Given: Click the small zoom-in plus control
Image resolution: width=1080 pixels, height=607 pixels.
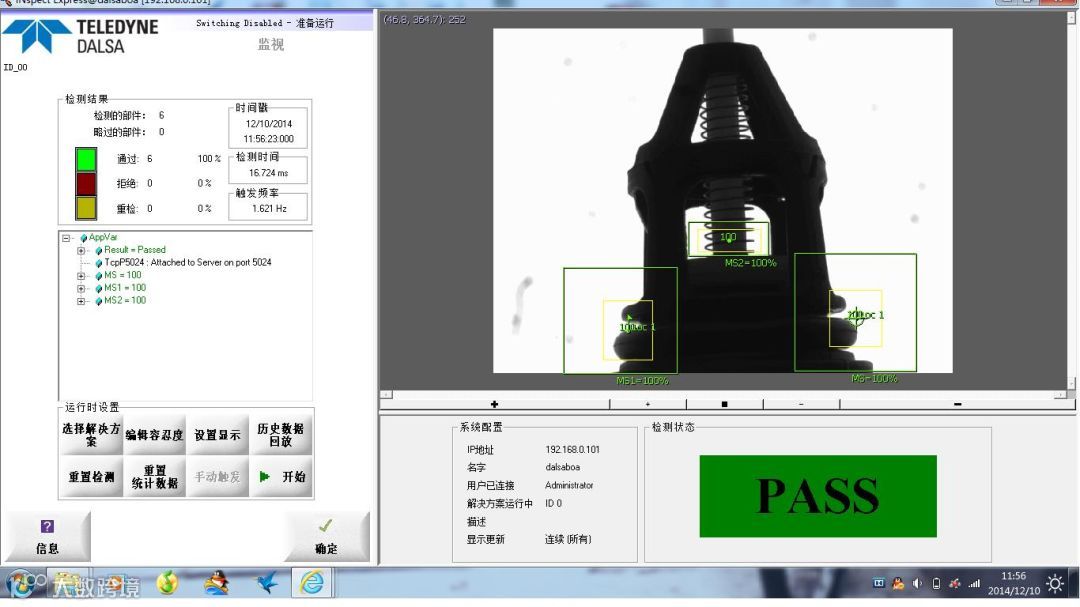Looking at the screenshot, I should [x=647, y=404].
